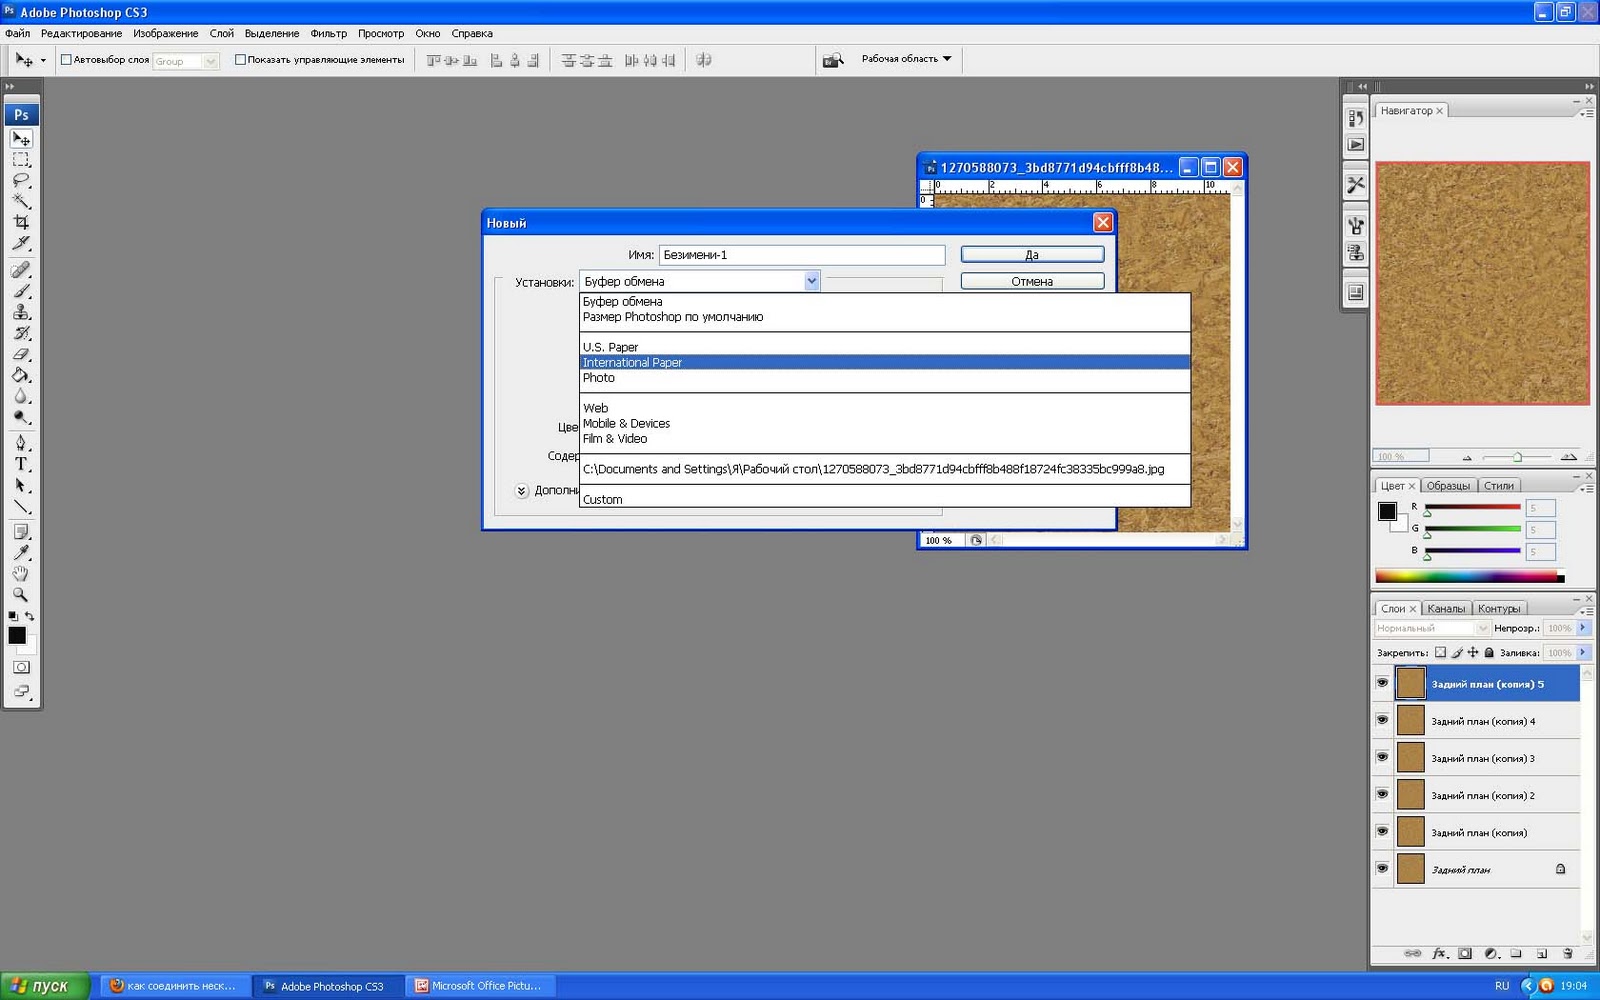Screen dimensions: 1600x1000
Task: Open the Фильтр menu
Action: [x=328, y=33]
